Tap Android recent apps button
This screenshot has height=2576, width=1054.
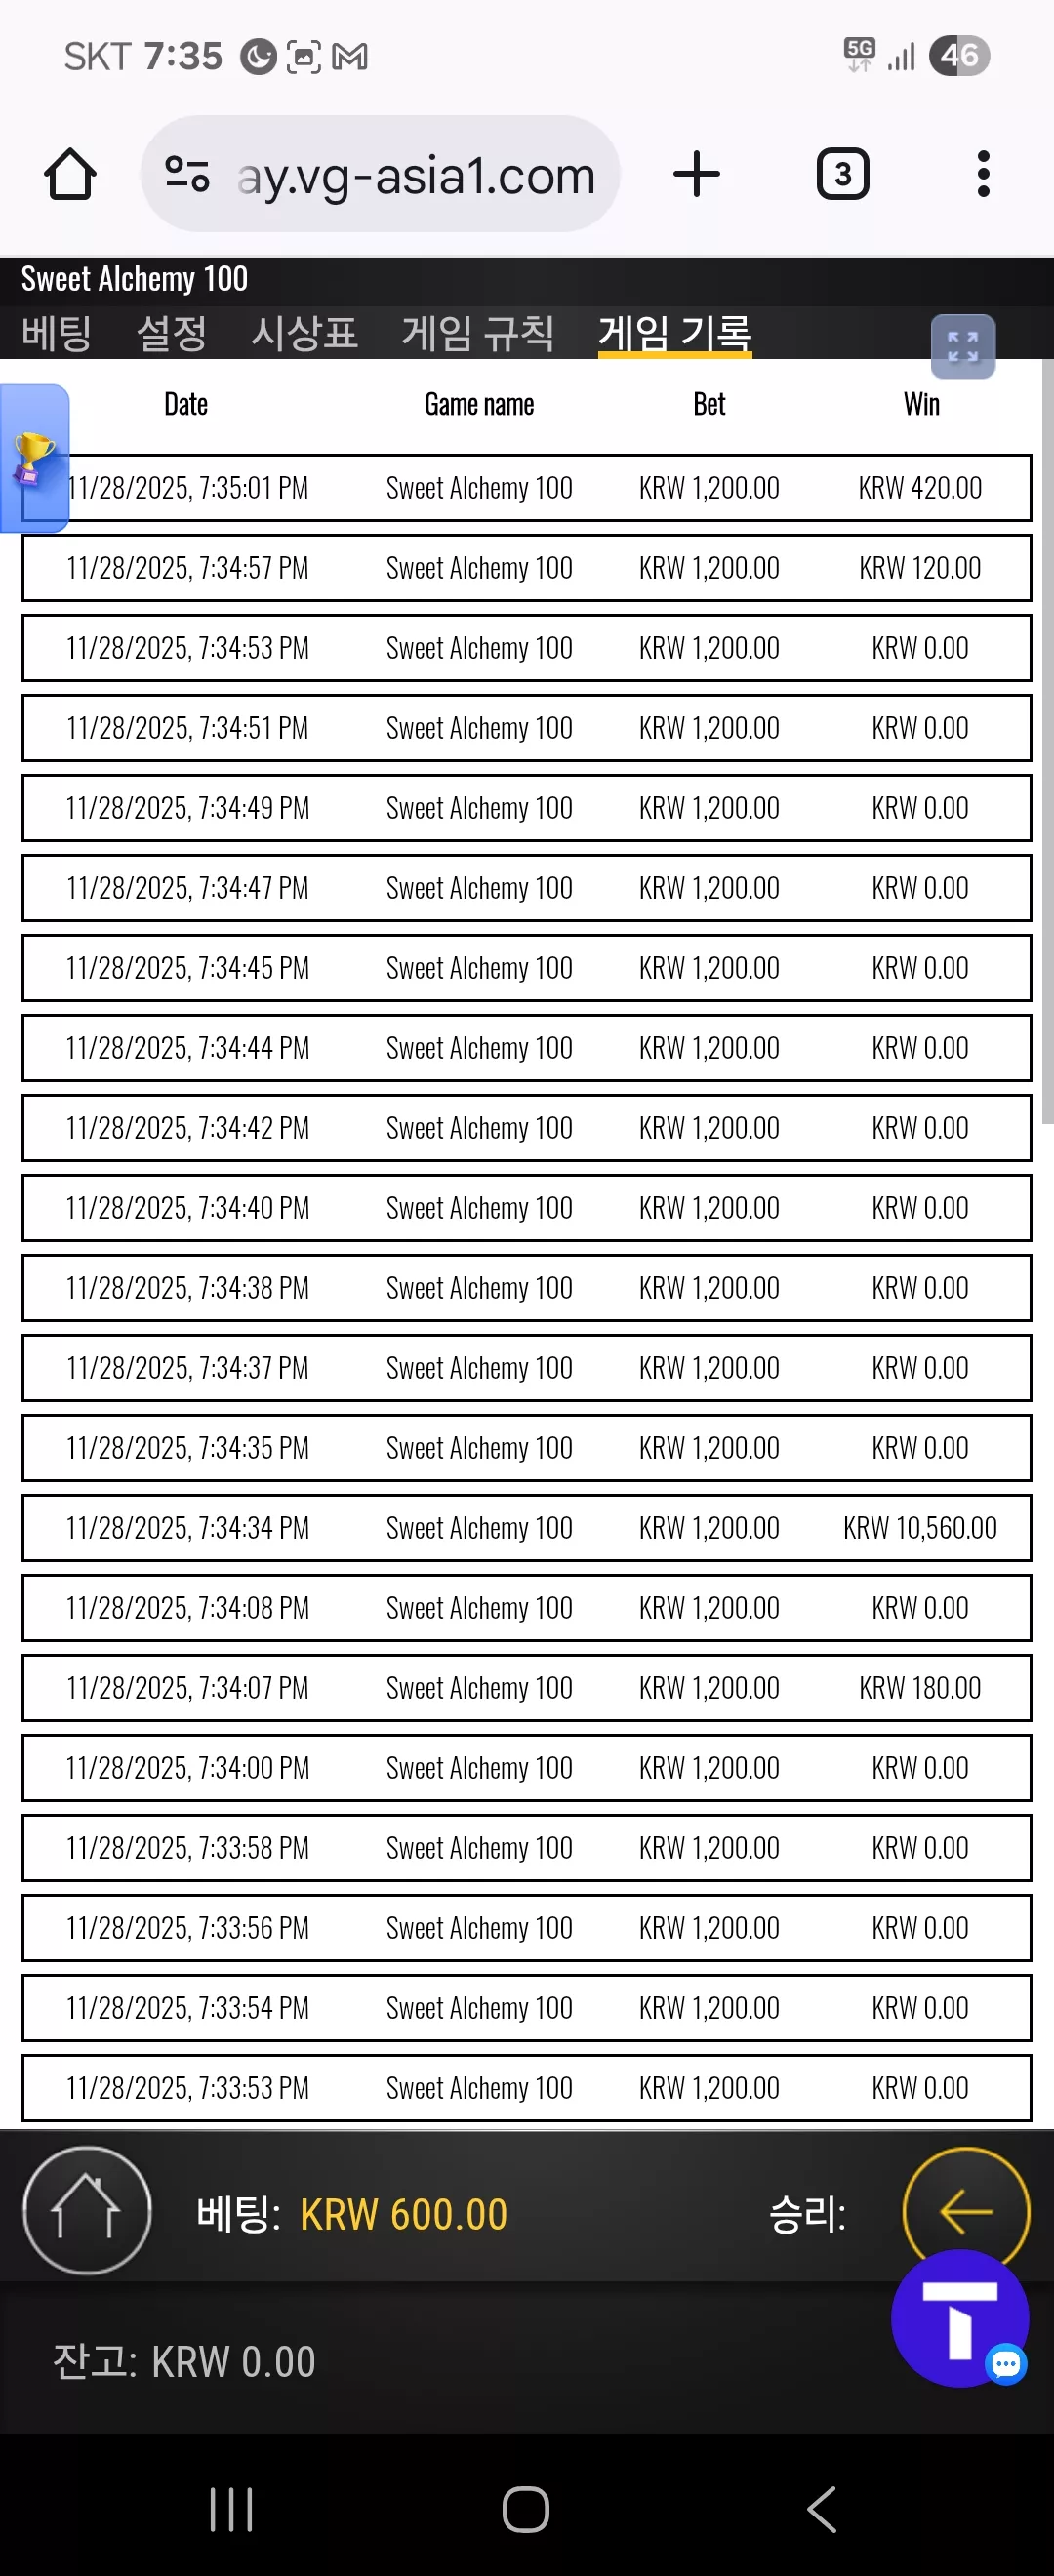tap(231, 2509)
